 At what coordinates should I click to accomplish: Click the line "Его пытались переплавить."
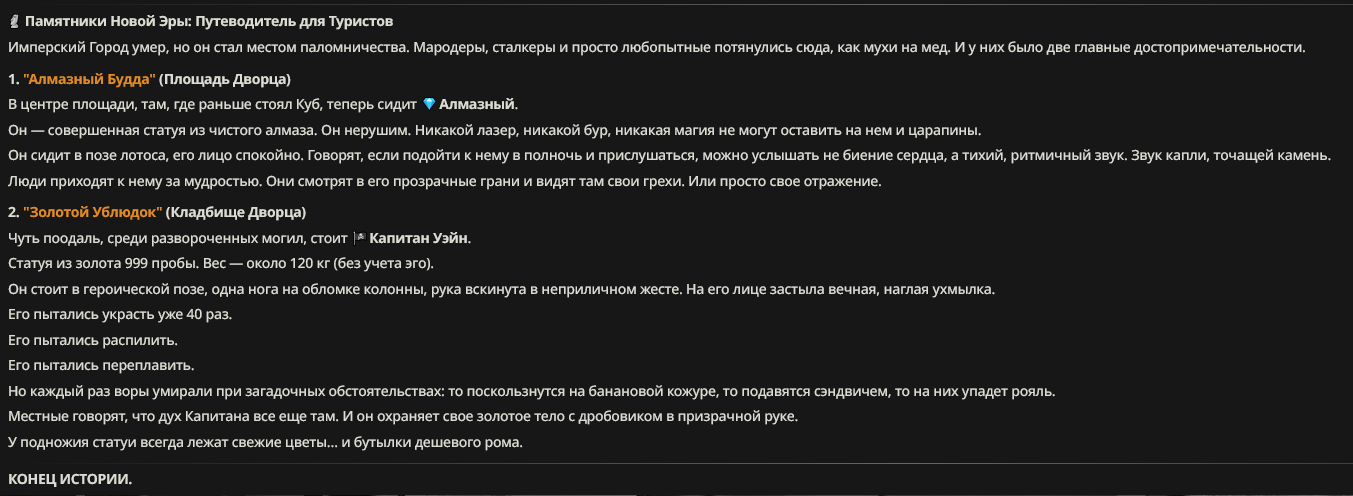point(101,366)
